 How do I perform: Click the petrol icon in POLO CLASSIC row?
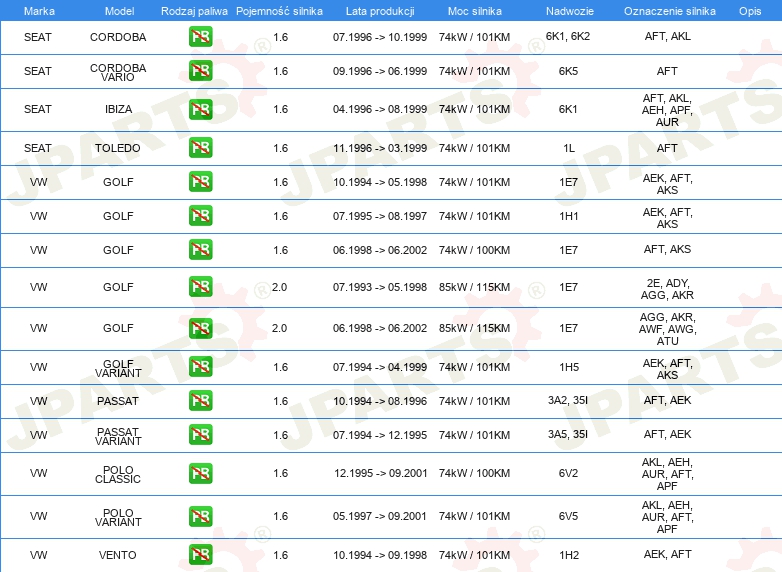point(200,473)
